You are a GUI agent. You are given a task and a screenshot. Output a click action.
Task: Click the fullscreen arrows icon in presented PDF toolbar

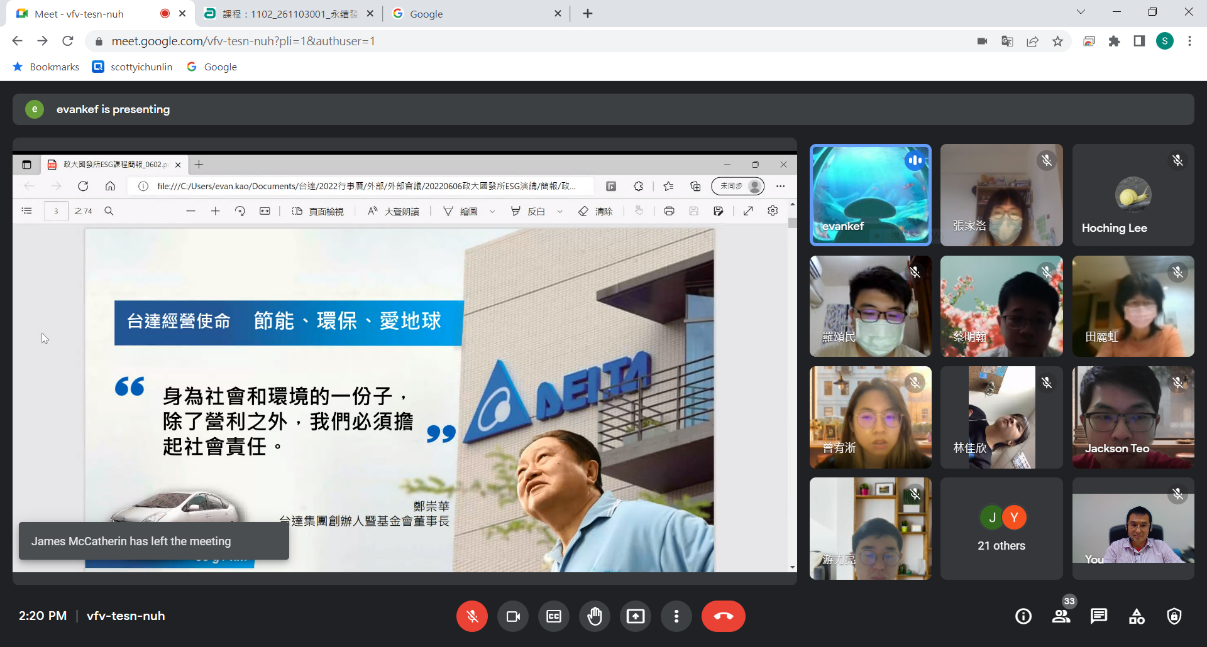[748, 211]
